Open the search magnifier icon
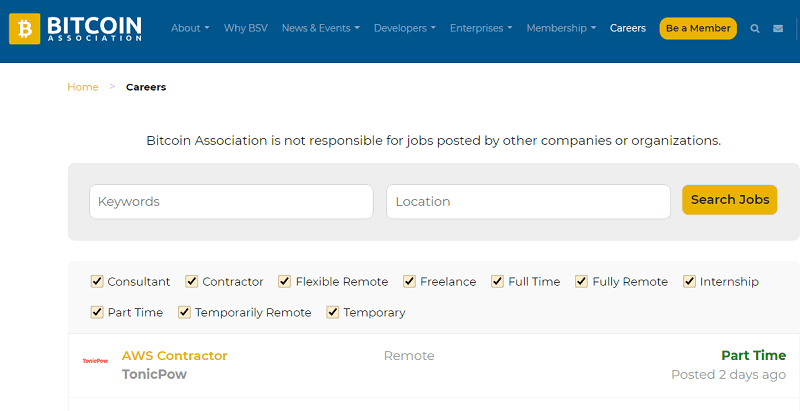800x411 pixels. point(755,29)
